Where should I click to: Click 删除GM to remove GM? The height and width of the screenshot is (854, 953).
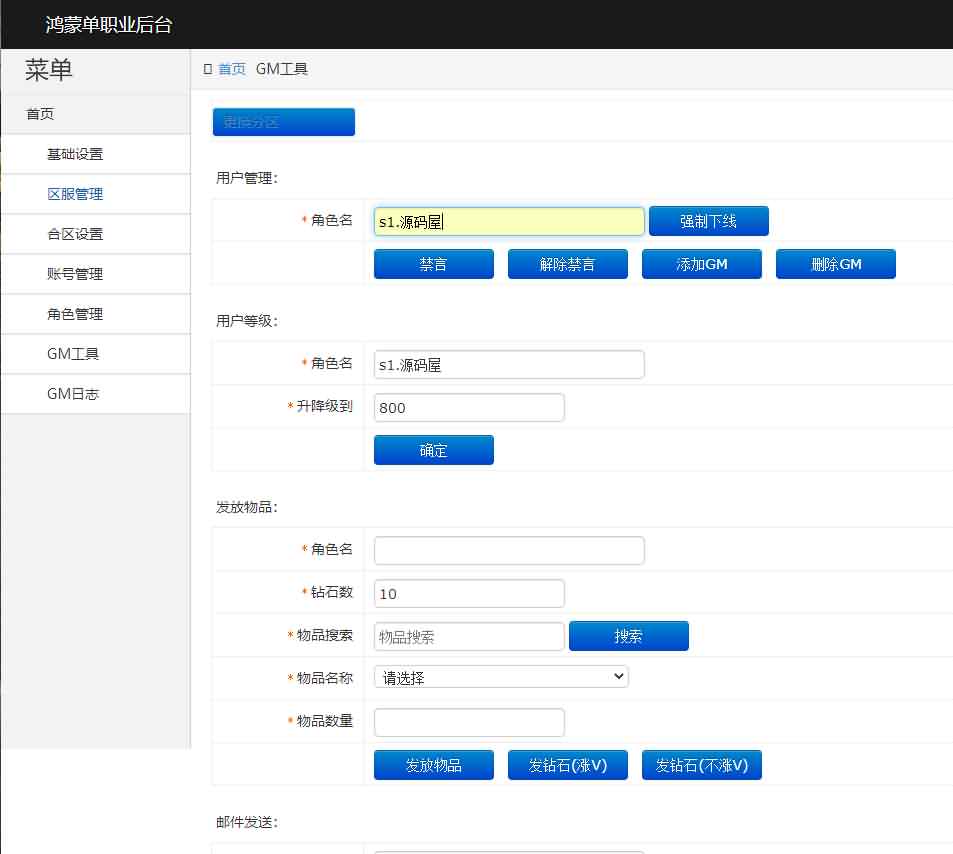(835, 263)
